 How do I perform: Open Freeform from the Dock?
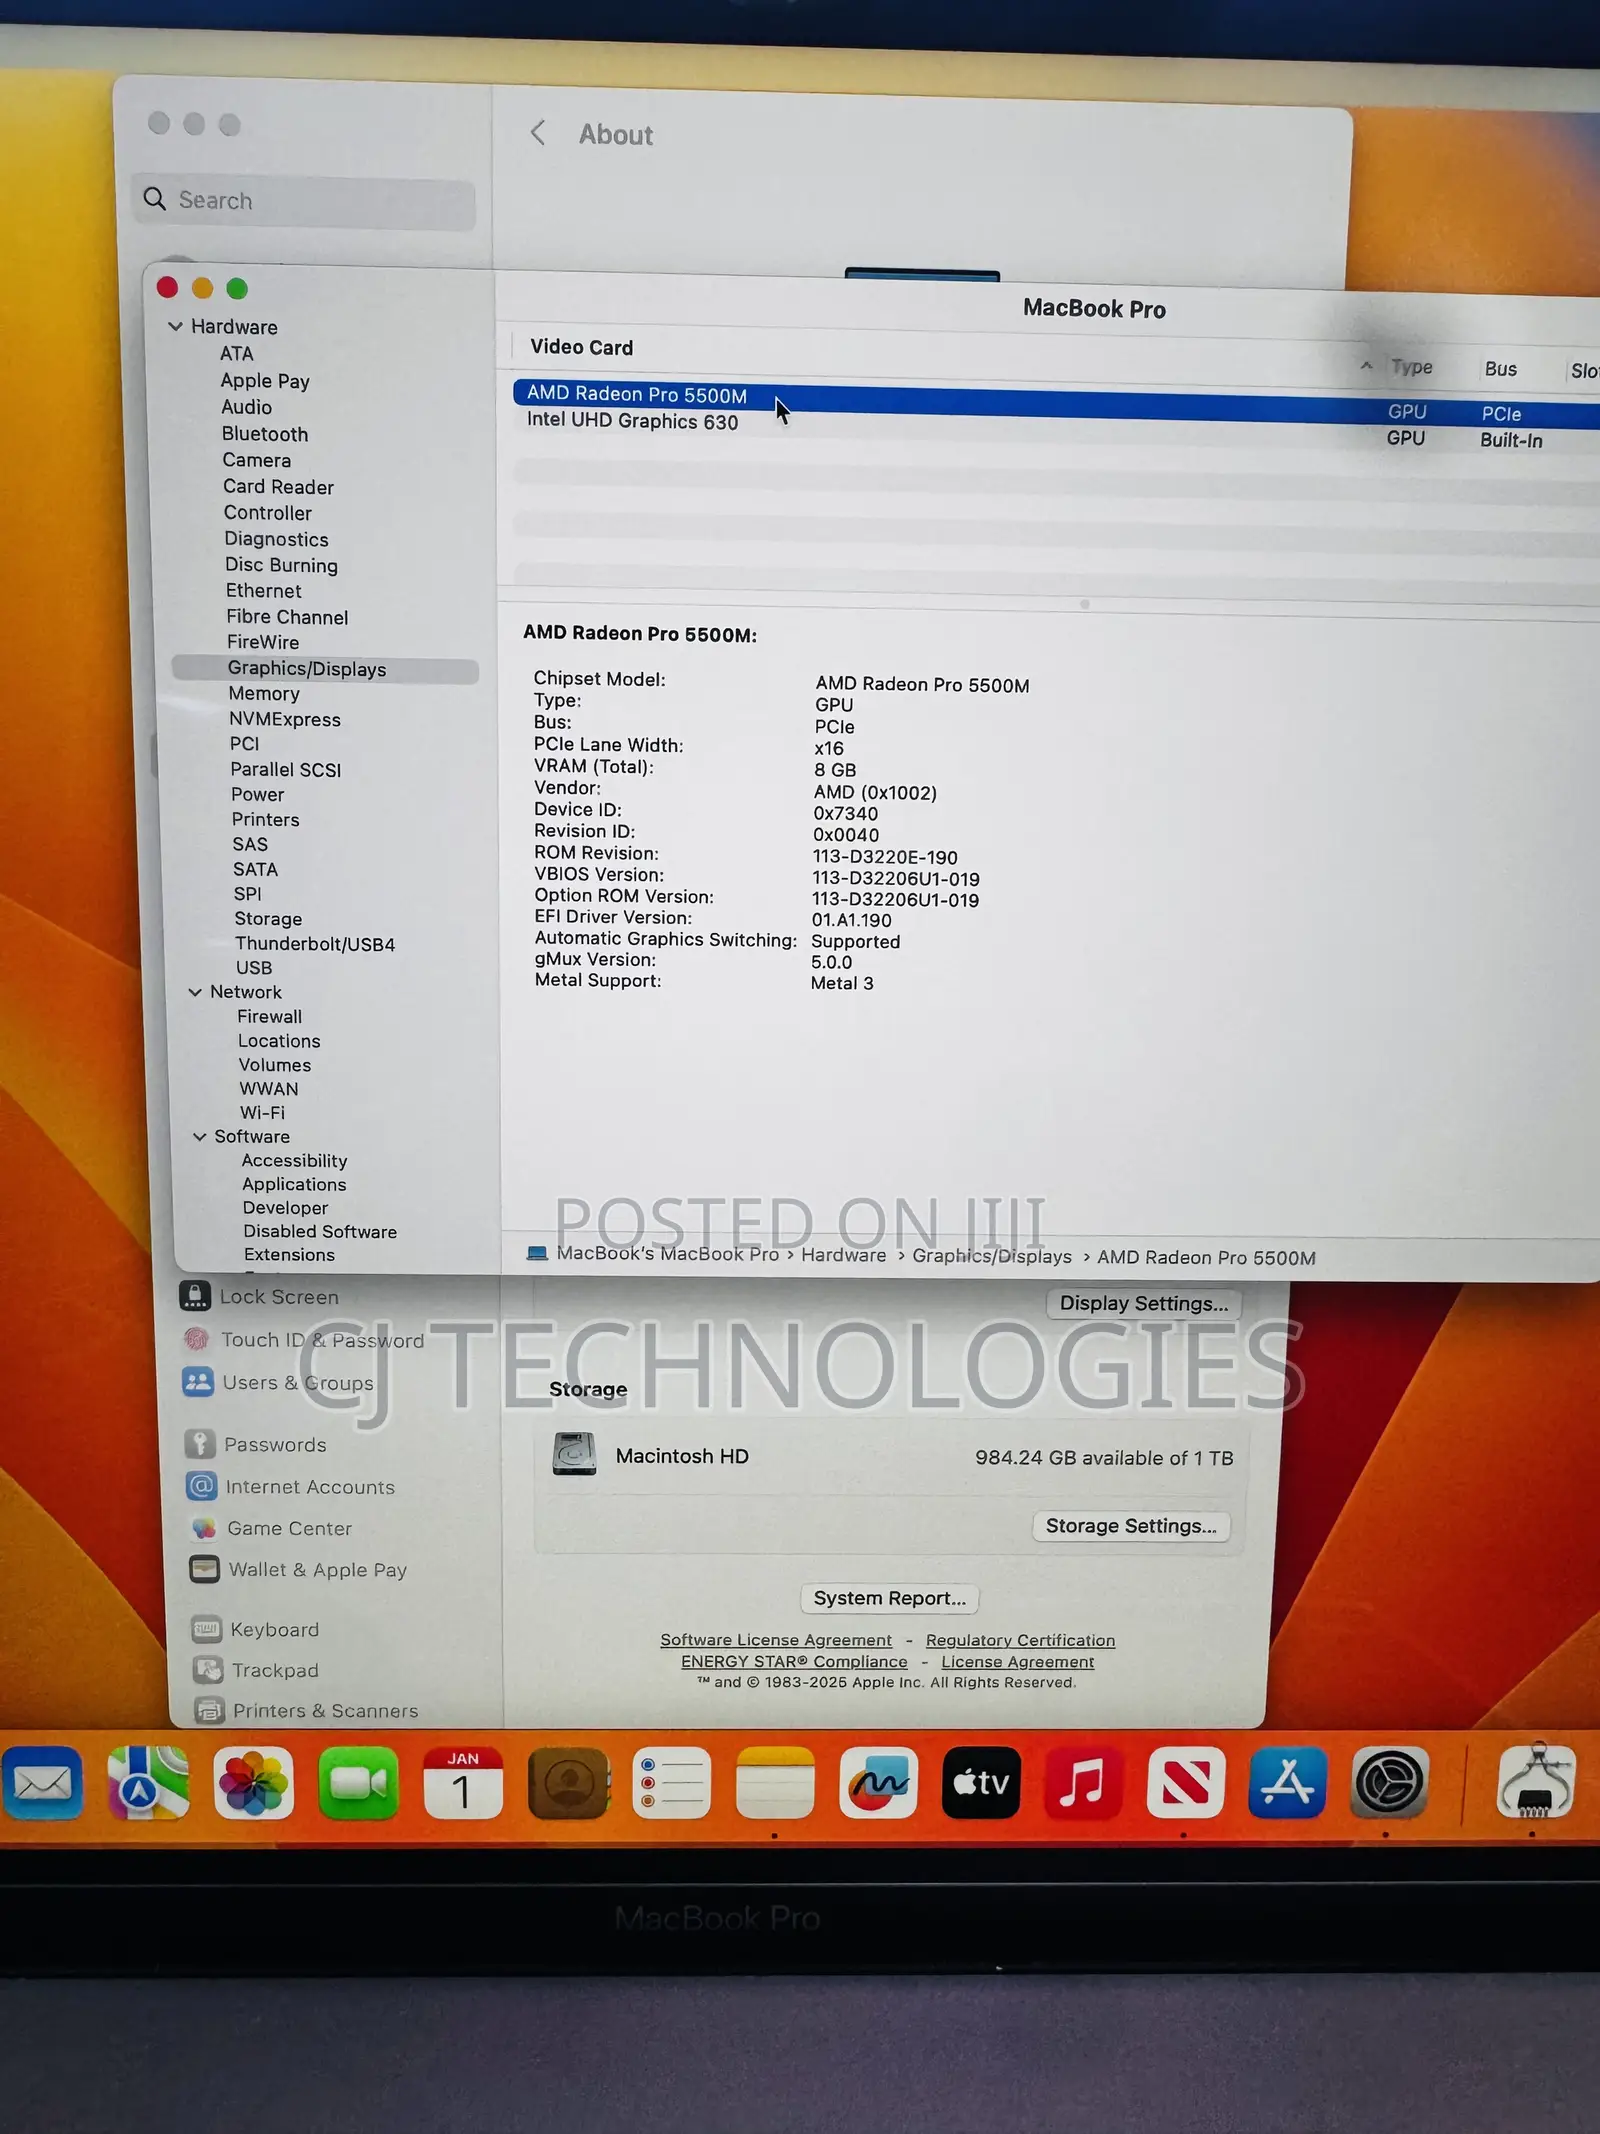click(878, 1783)
